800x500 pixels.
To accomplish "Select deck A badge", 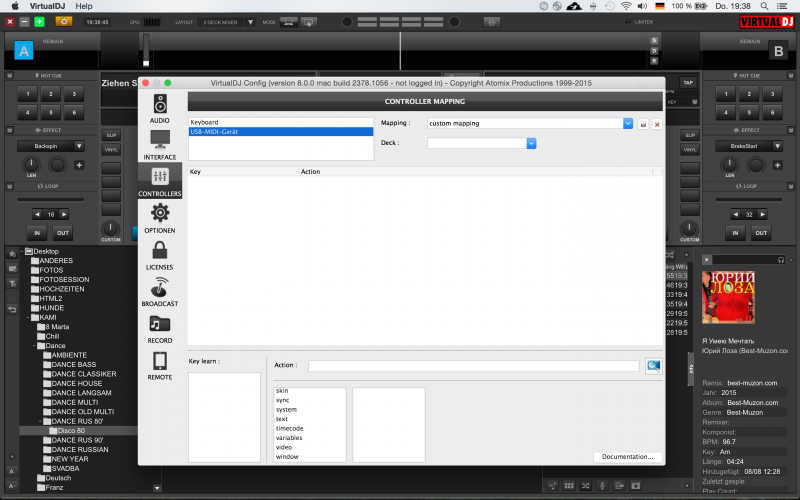I will pos(23,51).
